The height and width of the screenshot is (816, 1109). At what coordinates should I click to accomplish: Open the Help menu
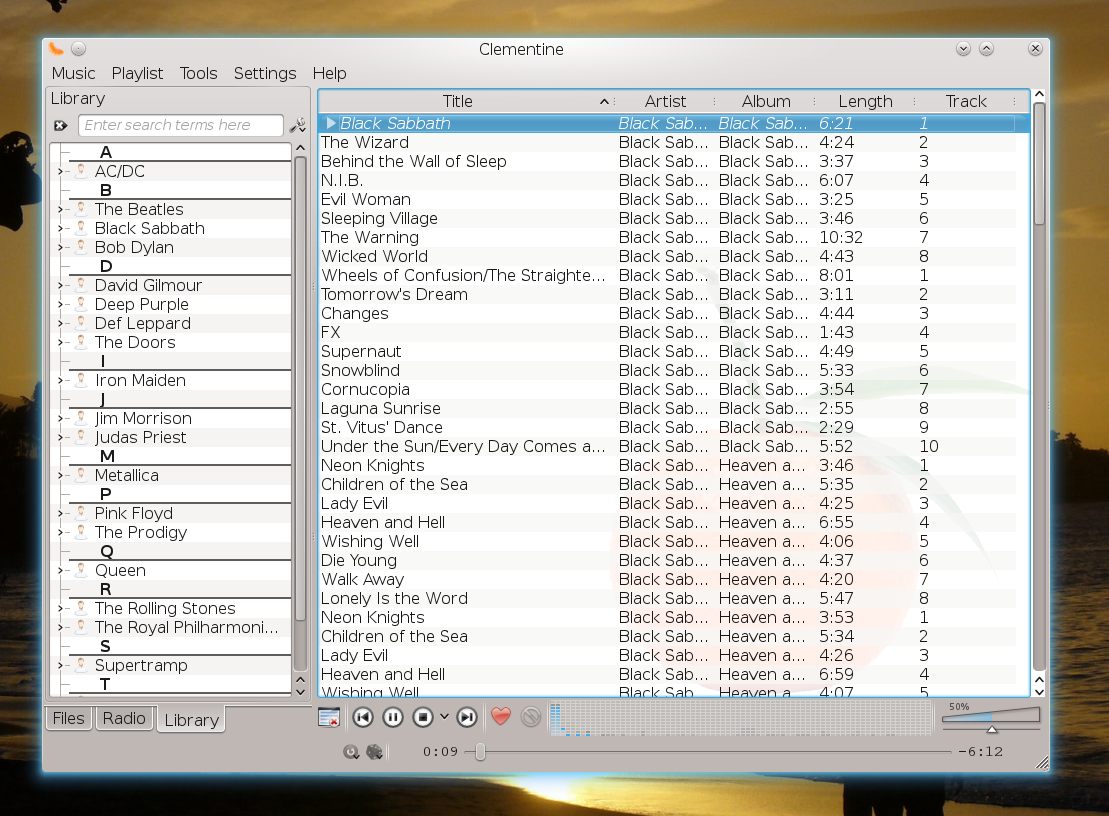[x=330, y=74]
